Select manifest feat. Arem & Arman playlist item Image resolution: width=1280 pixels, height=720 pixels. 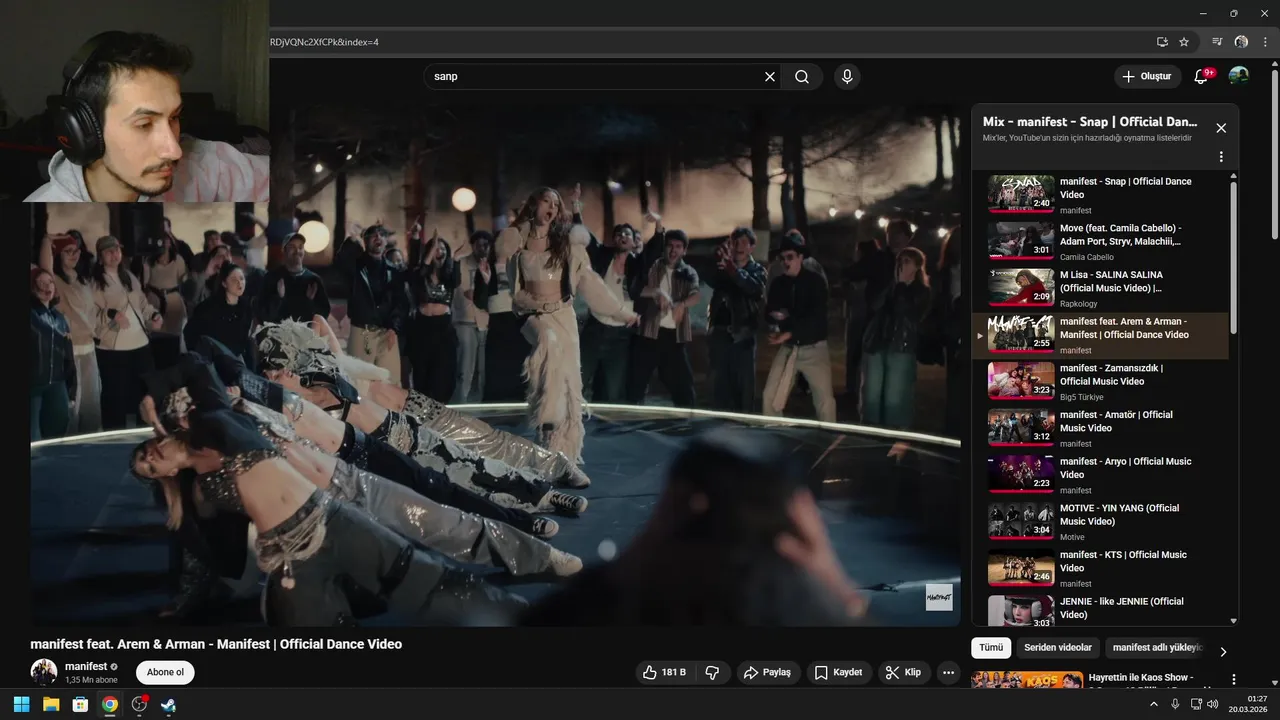pyautogui.click(x=1101, y=334)
